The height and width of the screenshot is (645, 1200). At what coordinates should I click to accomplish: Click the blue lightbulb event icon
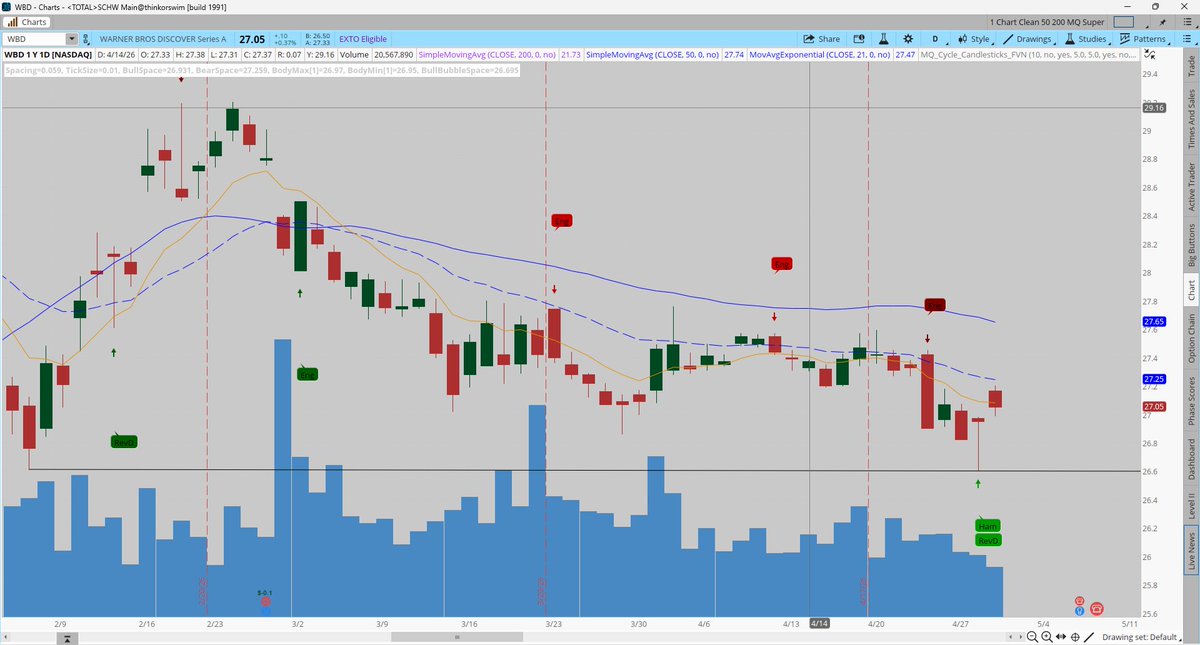(x=1080, y=609)
